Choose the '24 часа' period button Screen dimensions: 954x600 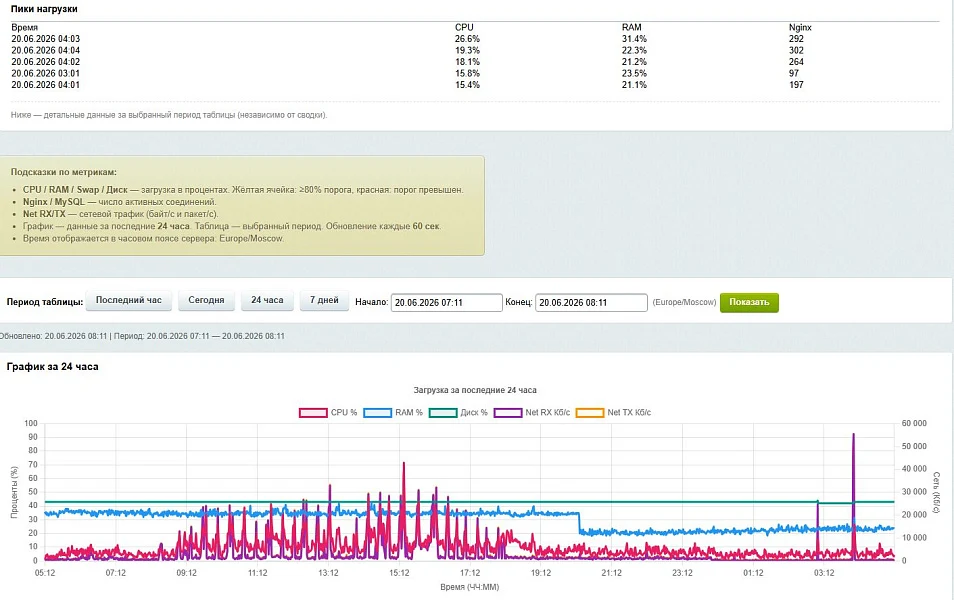(267, 301)
